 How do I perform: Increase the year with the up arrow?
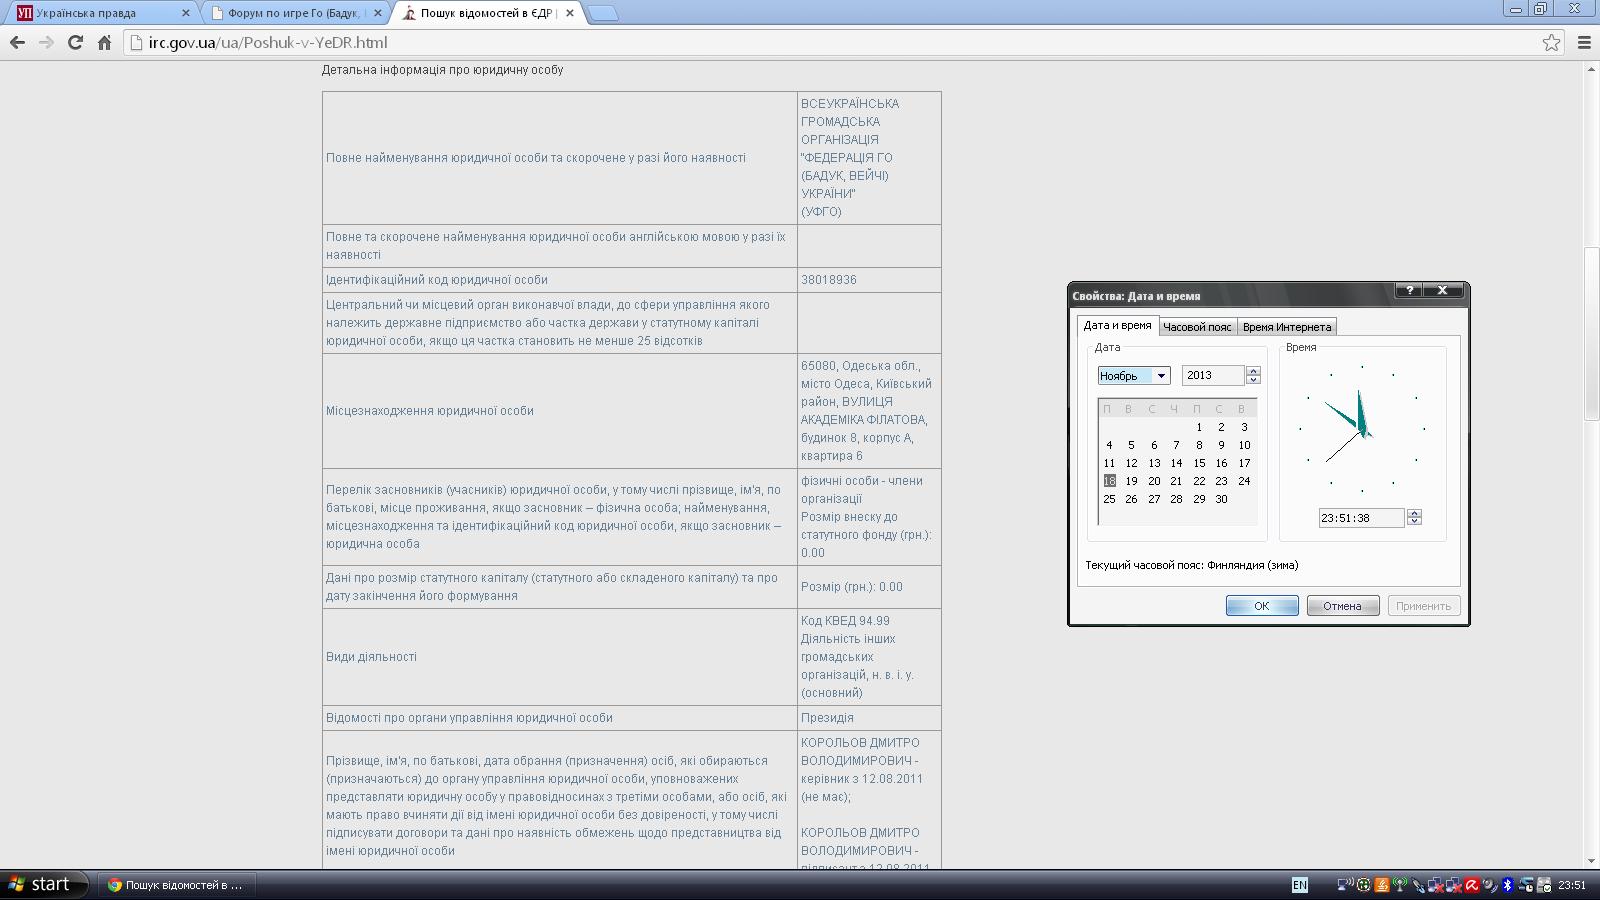pos(1253,371)
